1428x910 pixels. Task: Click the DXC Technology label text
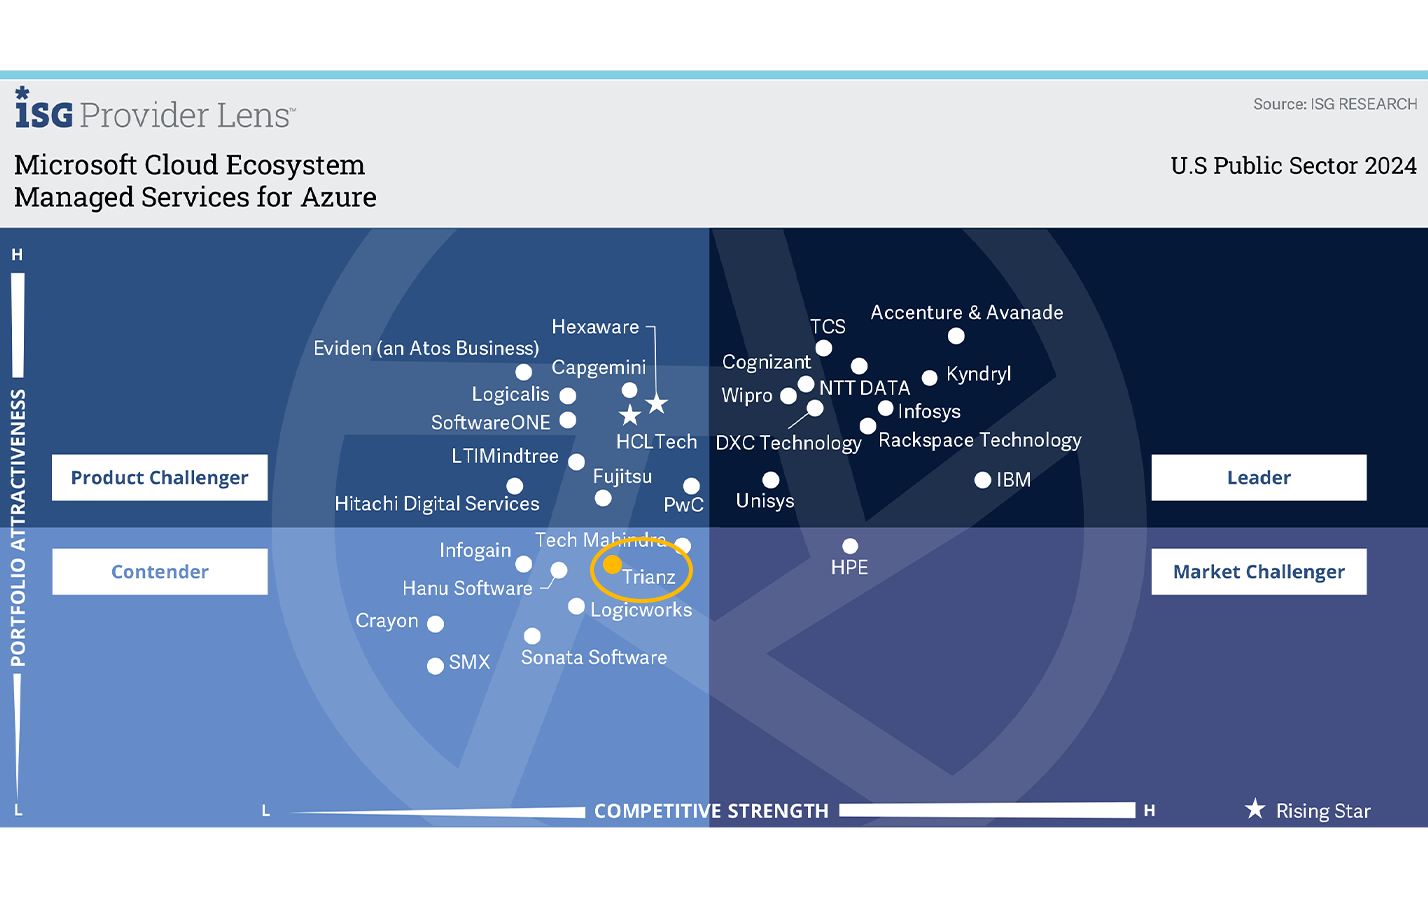click(x=788, y=443)
